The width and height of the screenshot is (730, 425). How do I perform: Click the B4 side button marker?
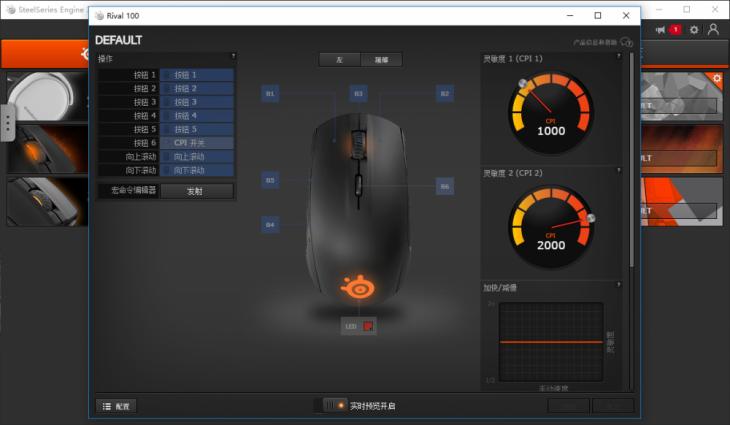pyautogui.click(x=270, y=225)
